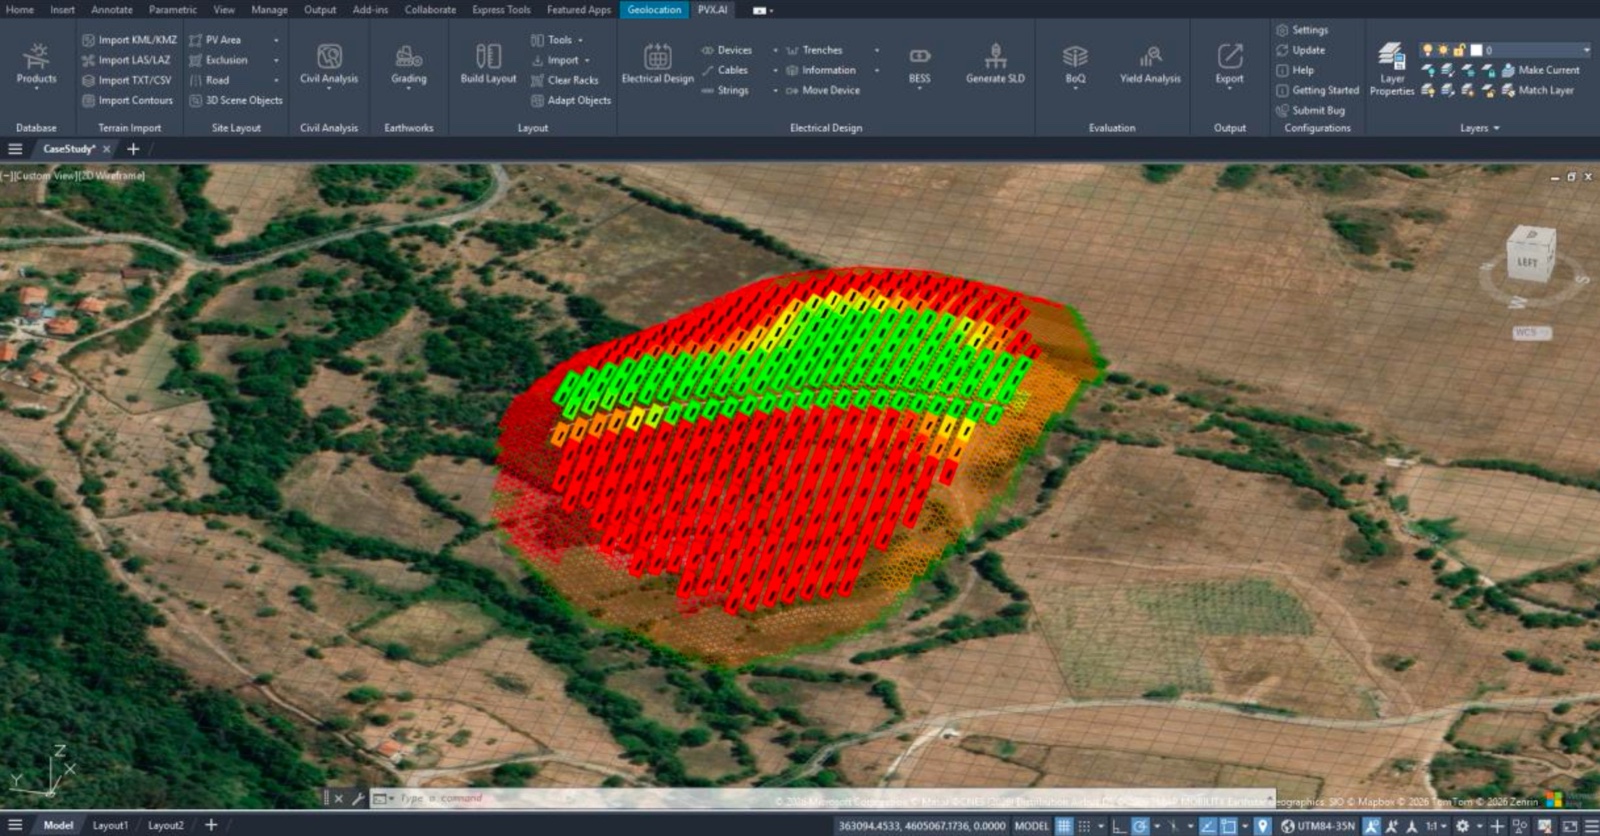1600x836 pixels.
Task: Toggle ortho mode in status bar
Action: (x=1119, y=826)
